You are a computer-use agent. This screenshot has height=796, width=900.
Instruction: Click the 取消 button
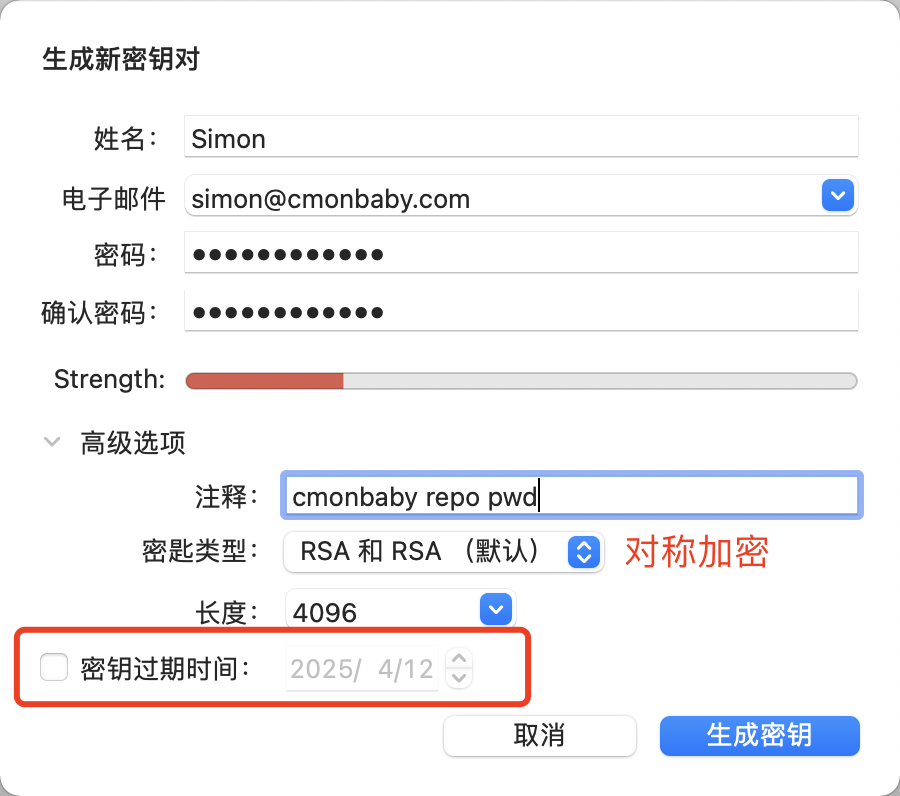click(x=540, y=735)
